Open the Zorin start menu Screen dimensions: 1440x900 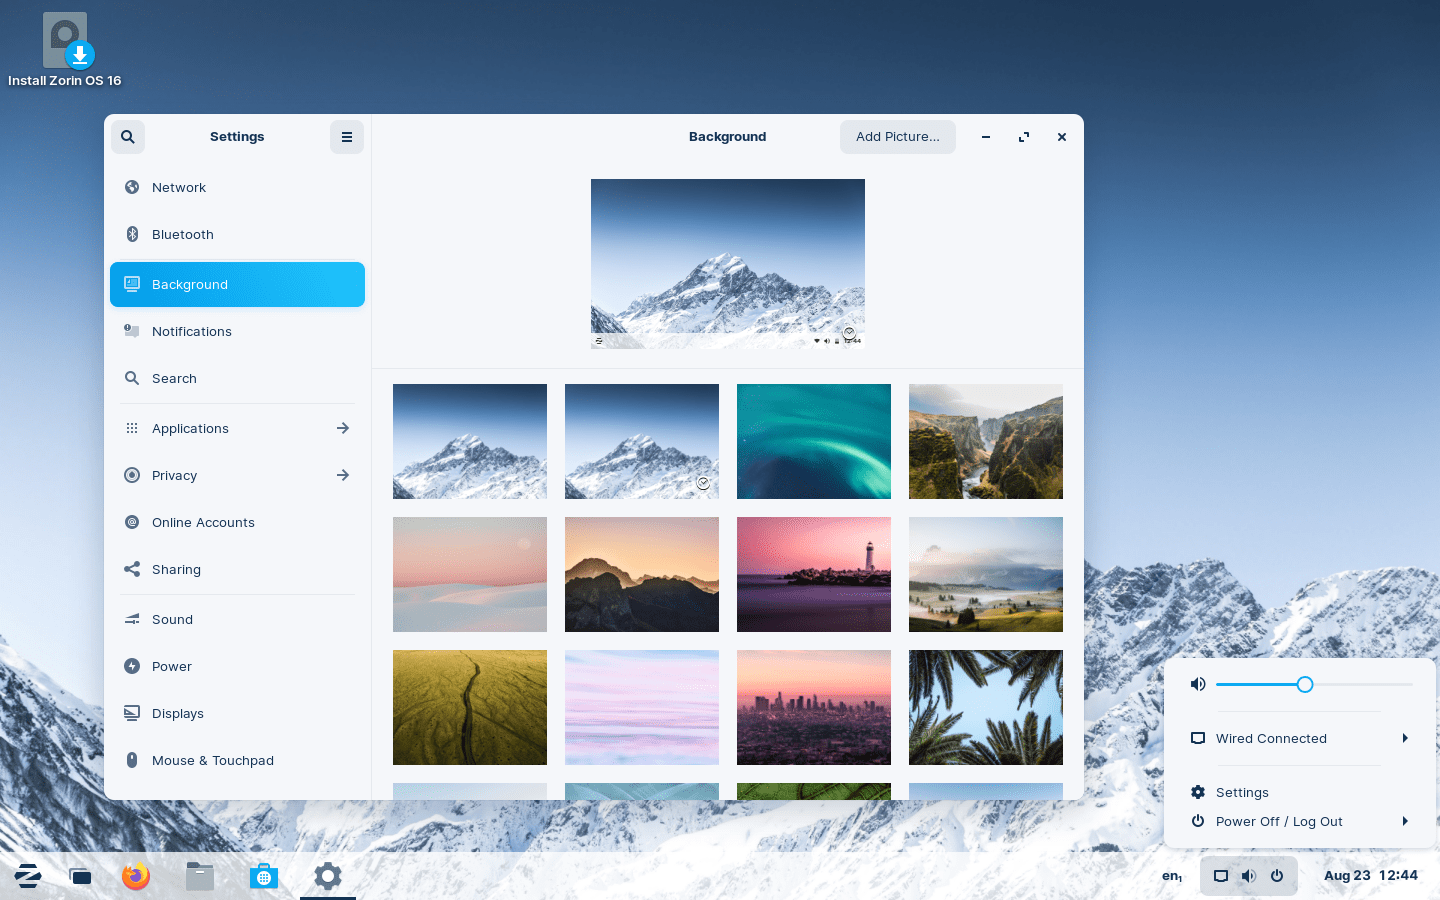click(x=28, y=877)
